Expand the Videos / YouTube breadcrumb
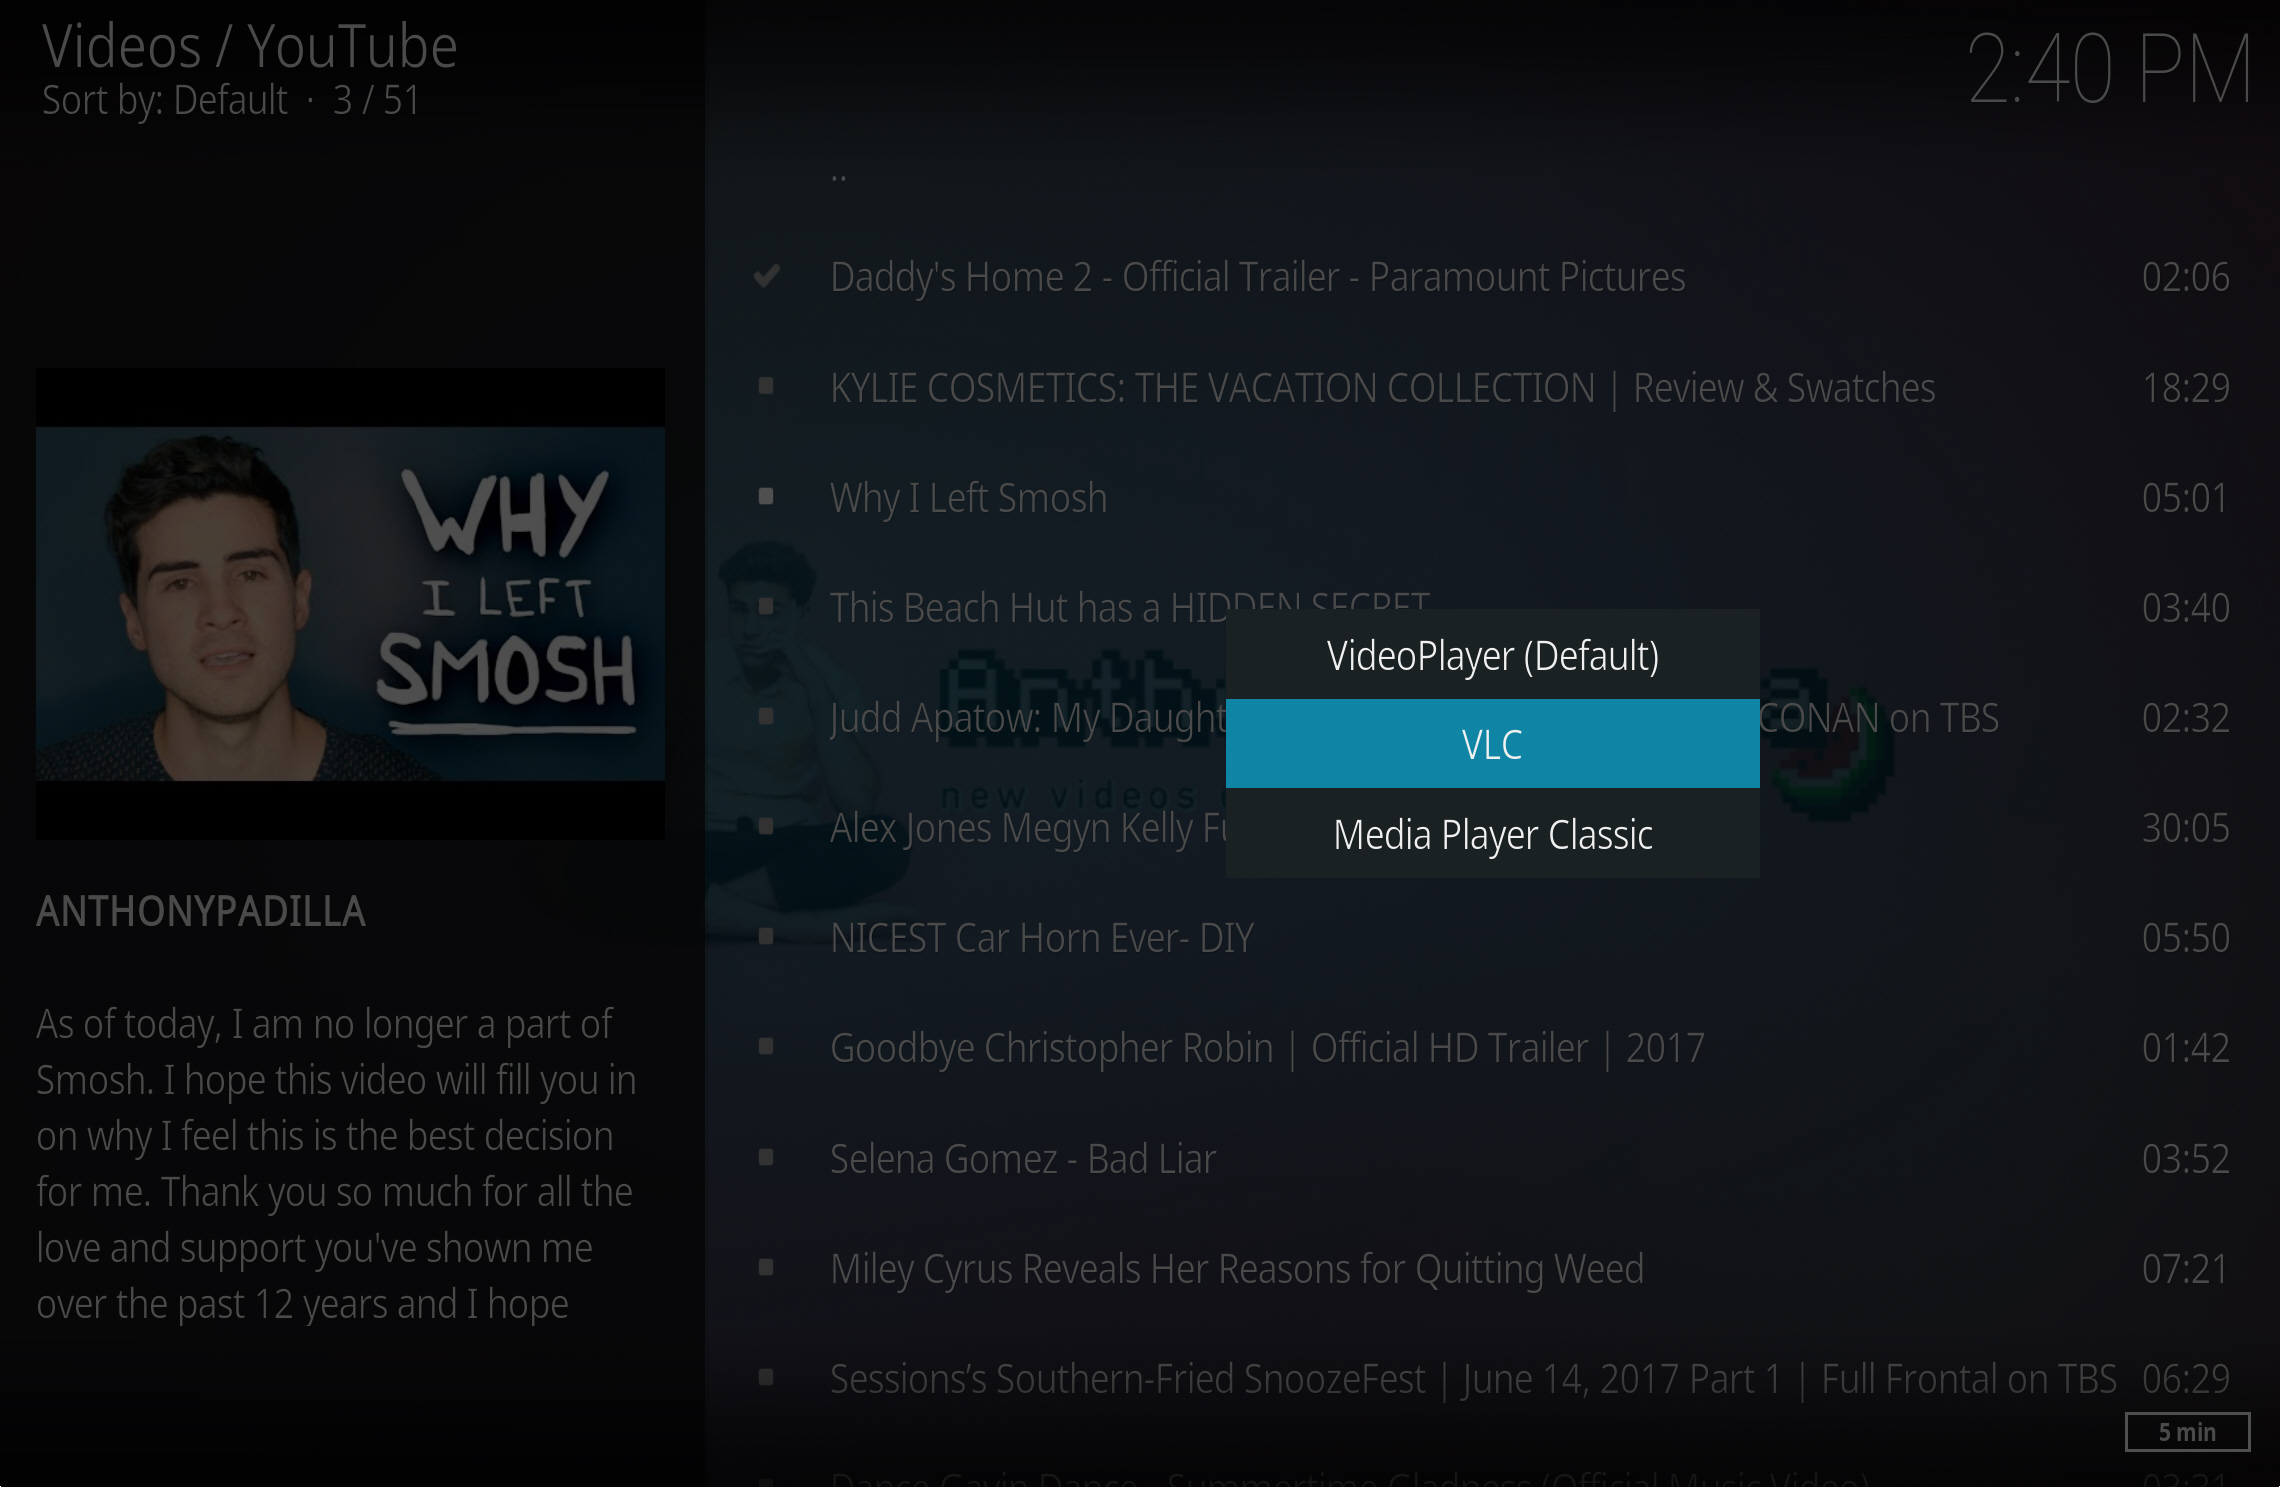Viewport: 2280px width, 1487px height. tap(248, 47)
